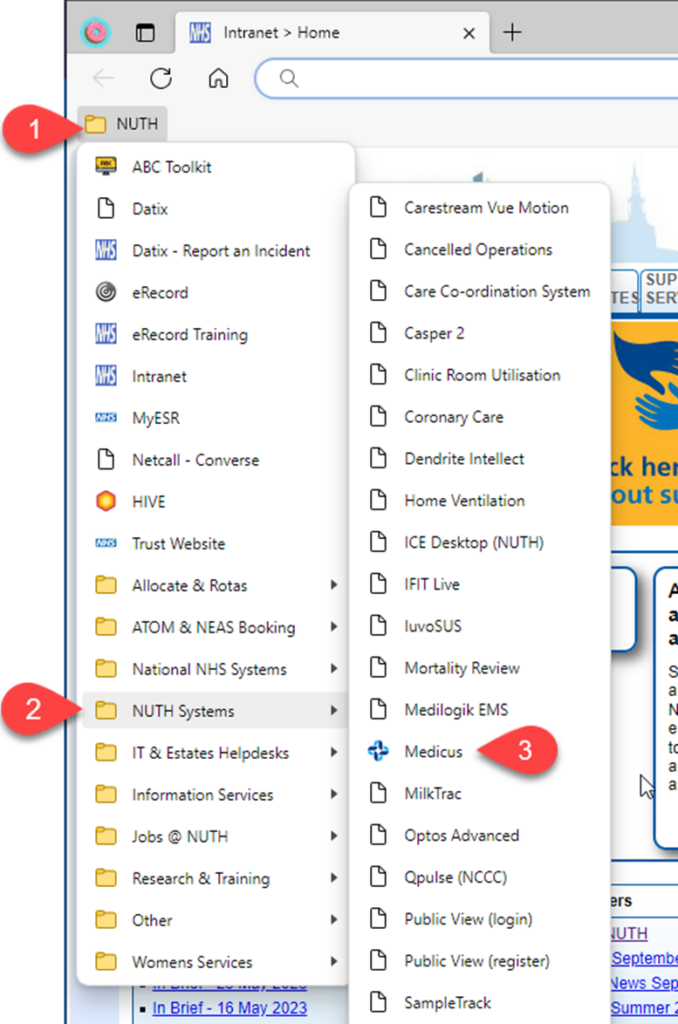The height and width of the screenshot is (1024, 678).
Task: Open Trust Website bookmark
Action: [x=216, y=543]
